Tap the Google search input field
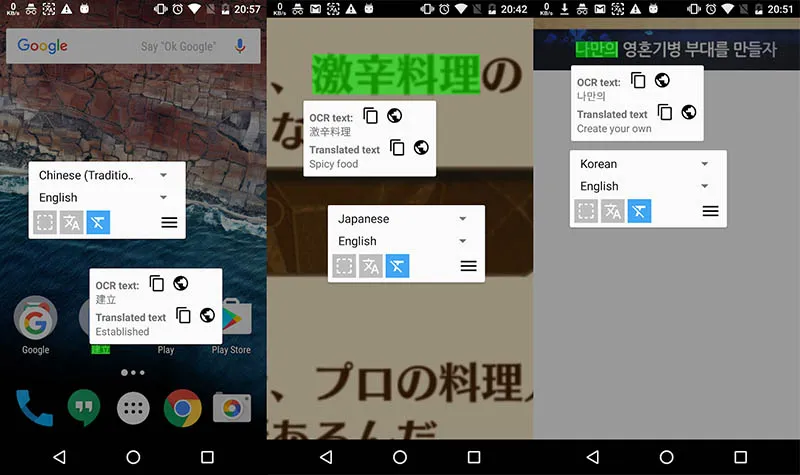 tap(120, 46)
